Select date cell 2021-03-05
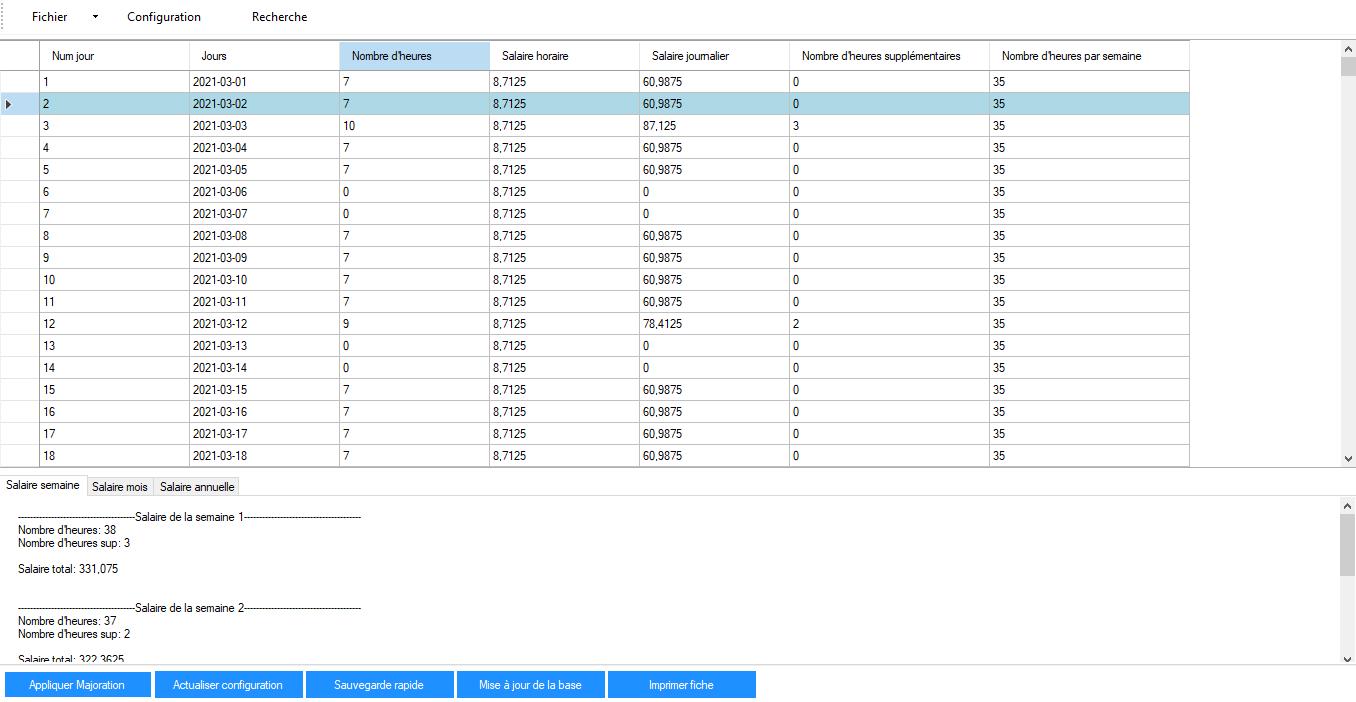Image resolution: width=1356 pixels, height=702 pixels. click(264, 170)
